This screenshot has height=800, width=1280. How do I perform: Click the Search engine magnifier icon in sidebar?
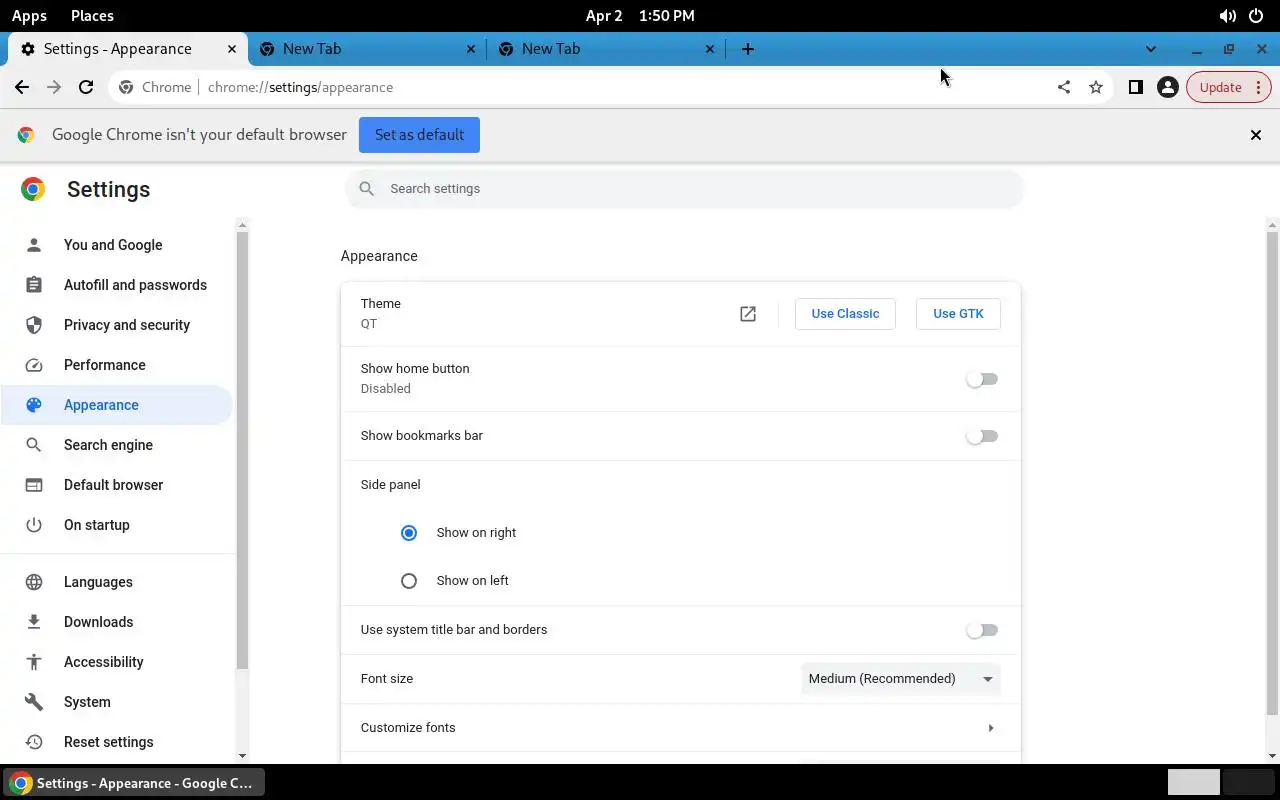[x=34, y=445]
